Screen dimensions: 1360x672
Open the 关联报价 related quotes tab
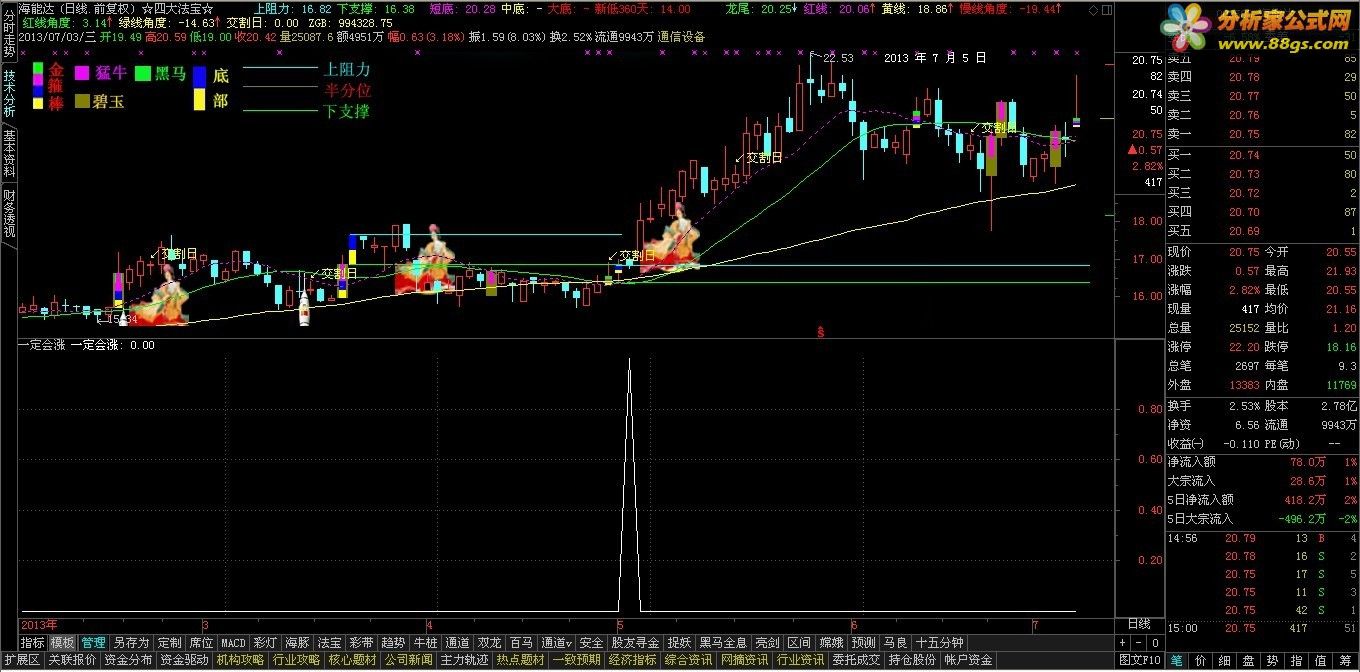[72, 660]
